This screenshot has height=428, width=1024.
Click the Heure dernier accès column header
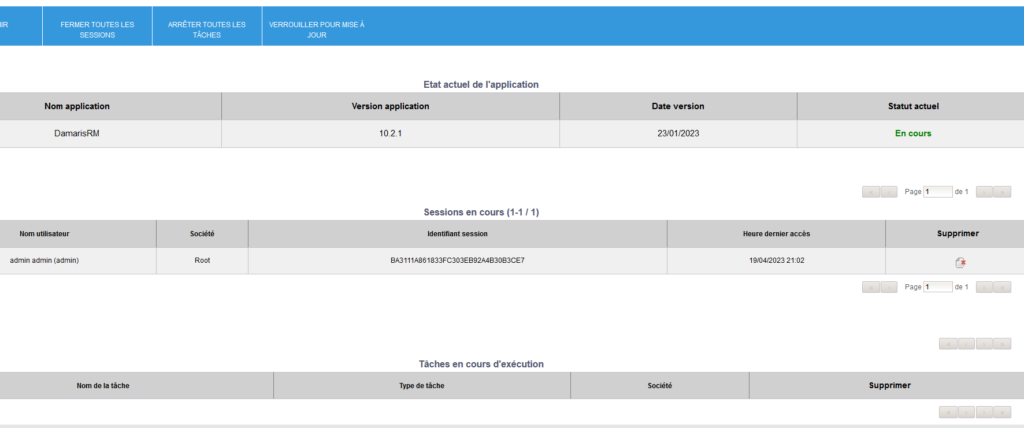[x=776, y=234]
